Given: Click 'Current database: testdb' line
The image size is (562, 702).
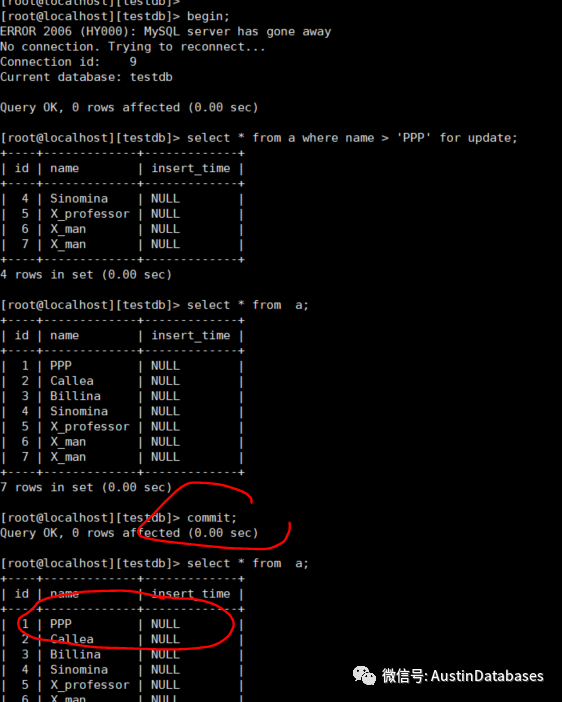Looking at the screenshot, I should (86, 77).
